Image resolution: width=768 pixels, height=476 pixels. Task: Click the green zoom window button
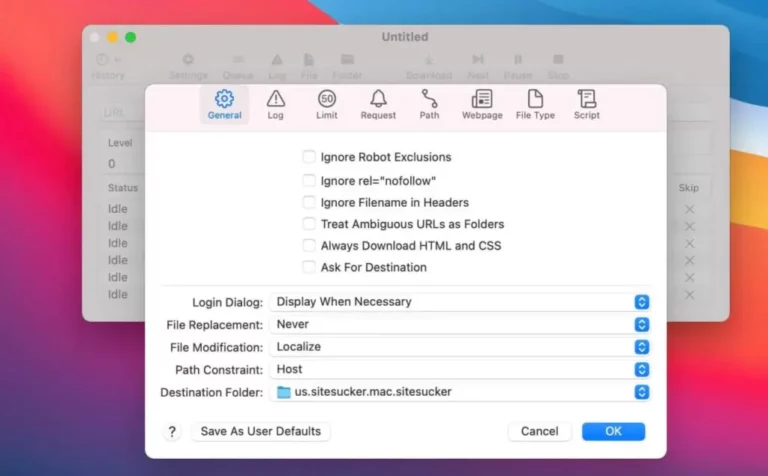click(130, 37)
